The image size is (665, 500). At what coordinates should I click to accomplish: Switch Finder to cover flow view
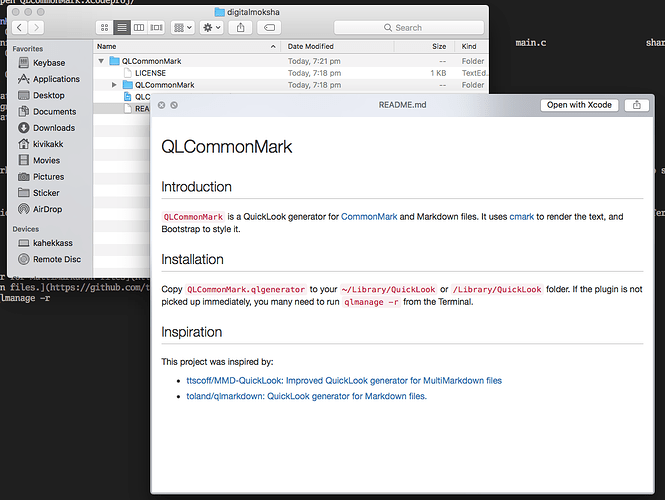tap(156, 28)
